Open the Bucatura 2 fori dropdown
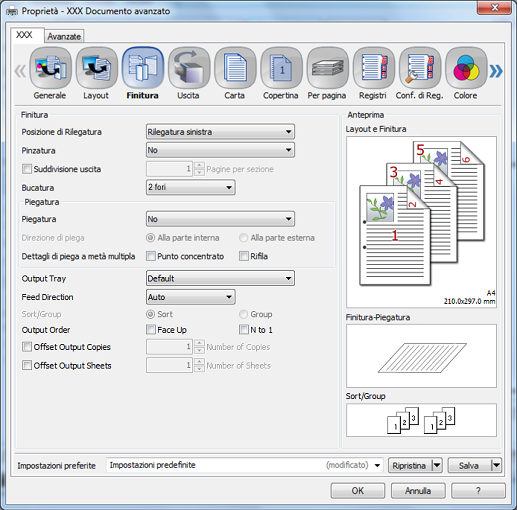The height and width of the screenshot is (510, 517). tap(191, 187)
